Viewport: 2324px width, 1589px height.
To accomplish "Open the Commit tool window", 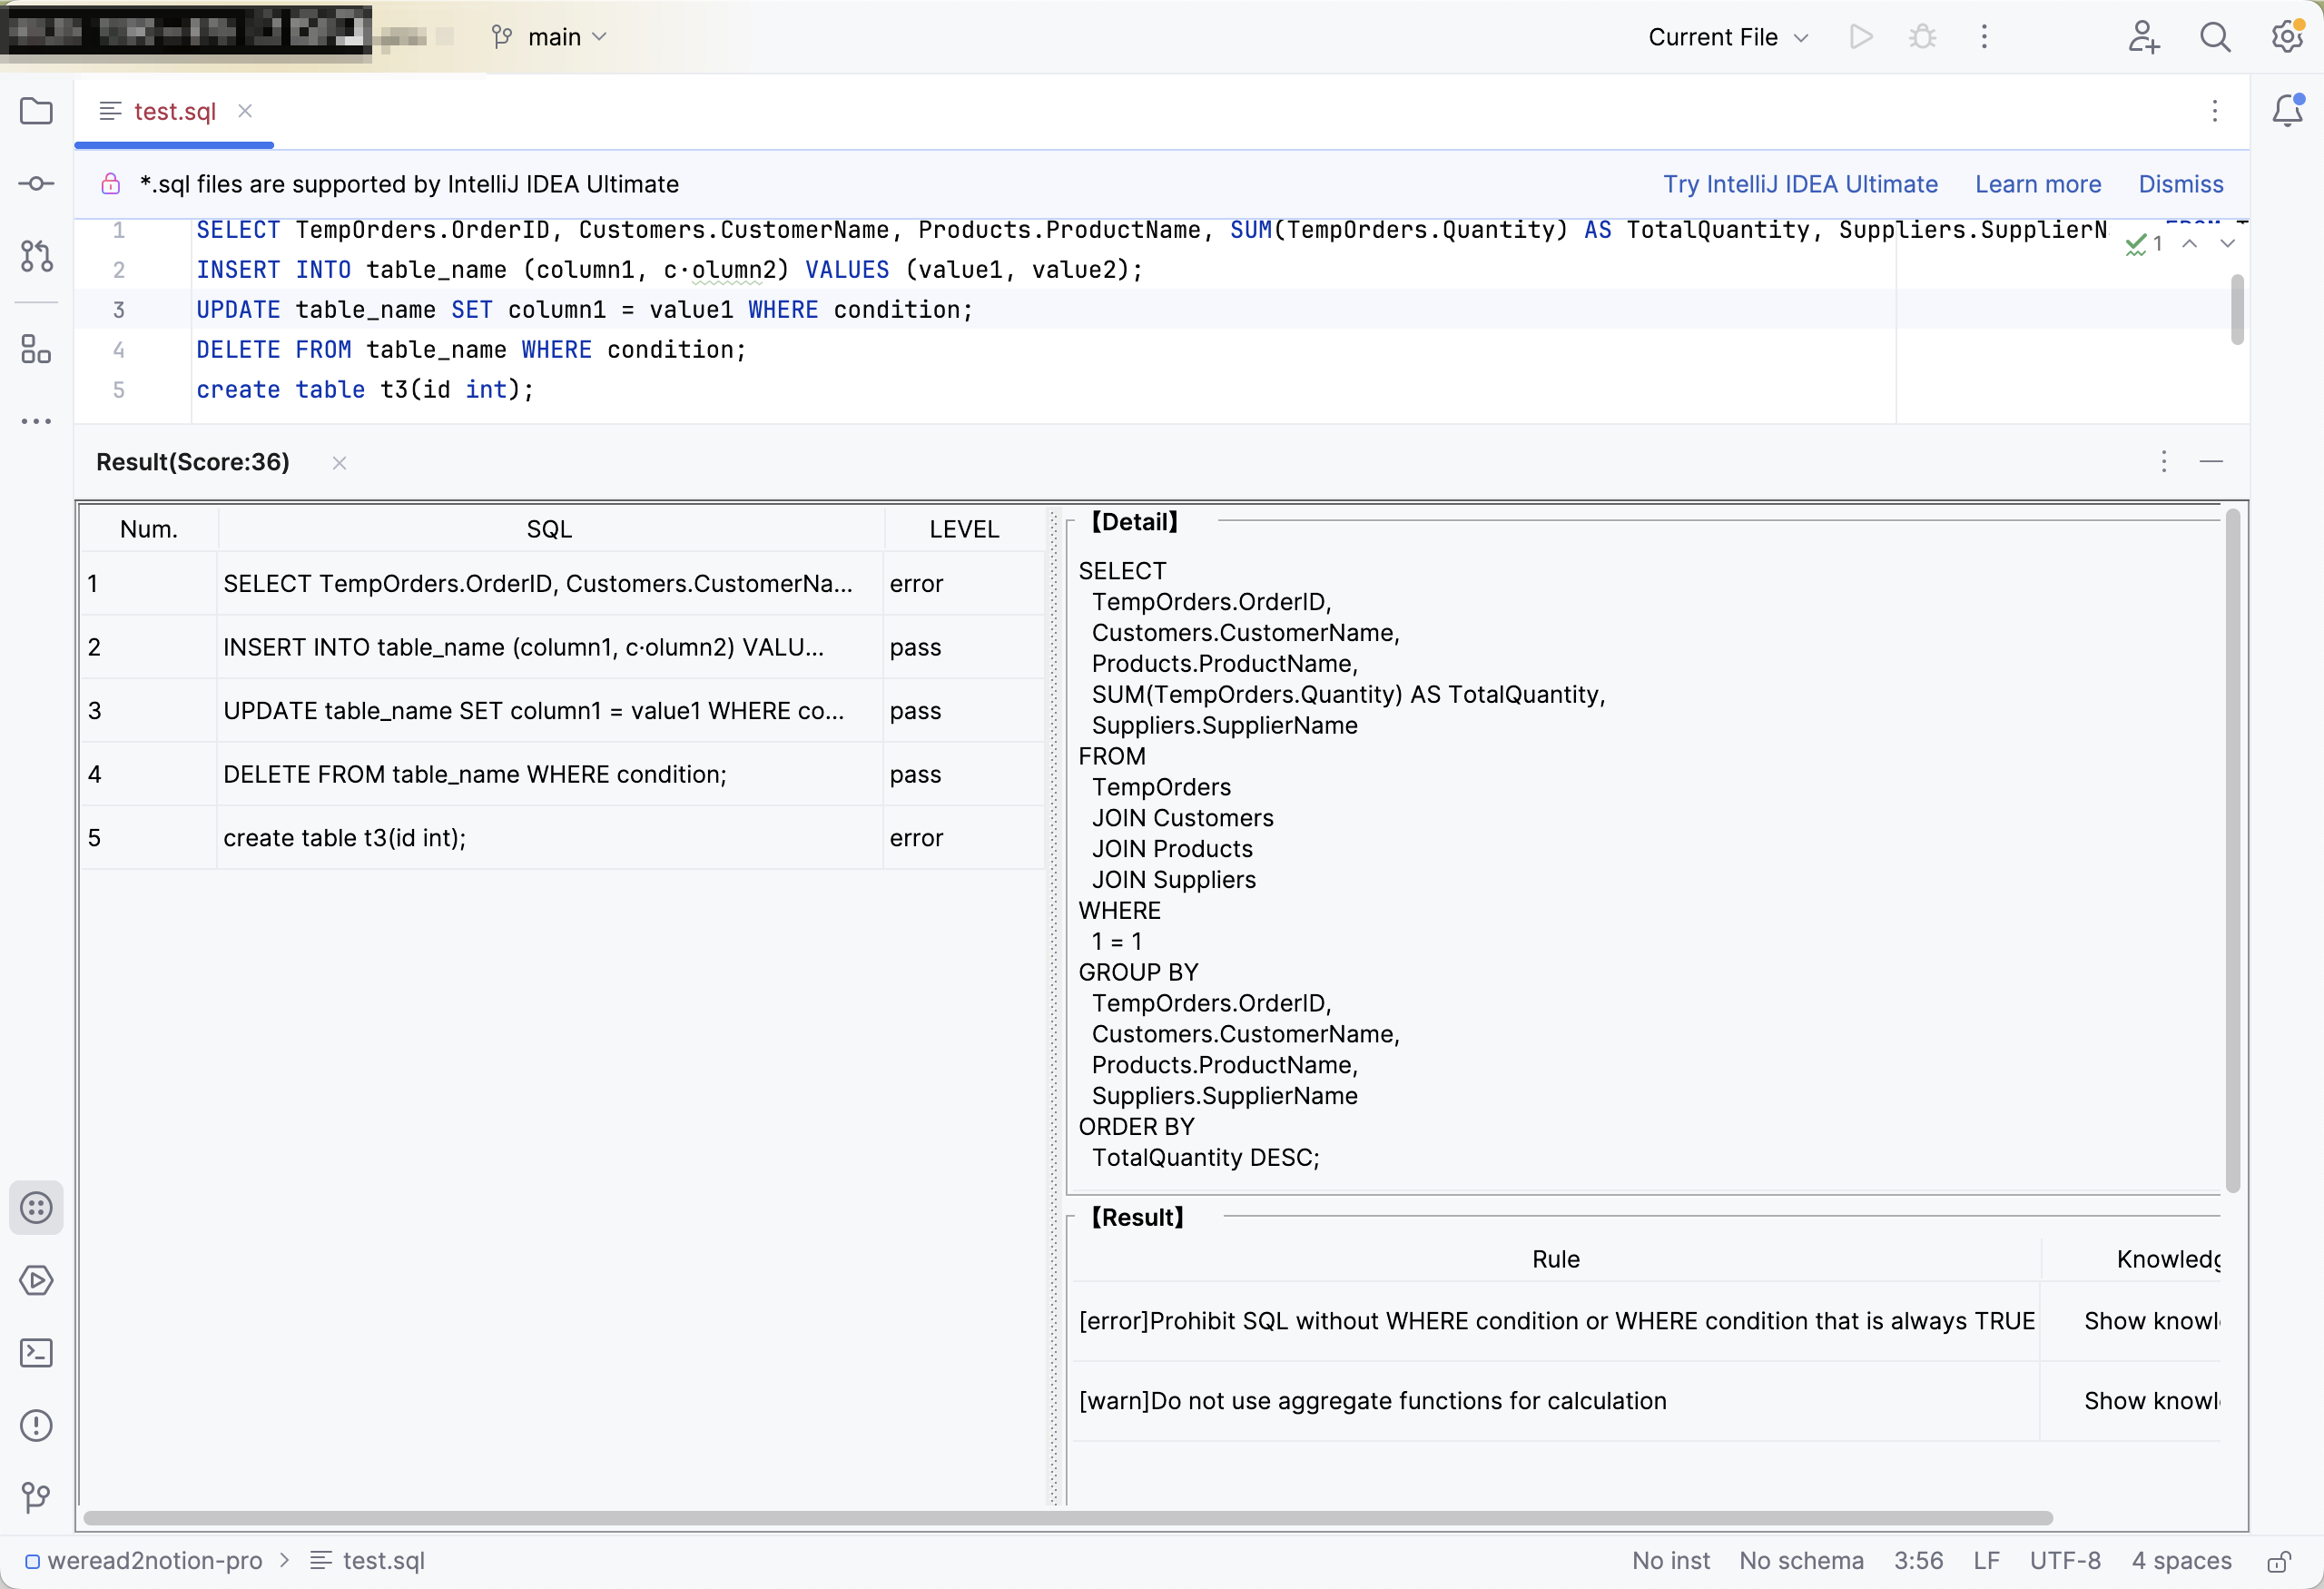I will coord(36,183).
